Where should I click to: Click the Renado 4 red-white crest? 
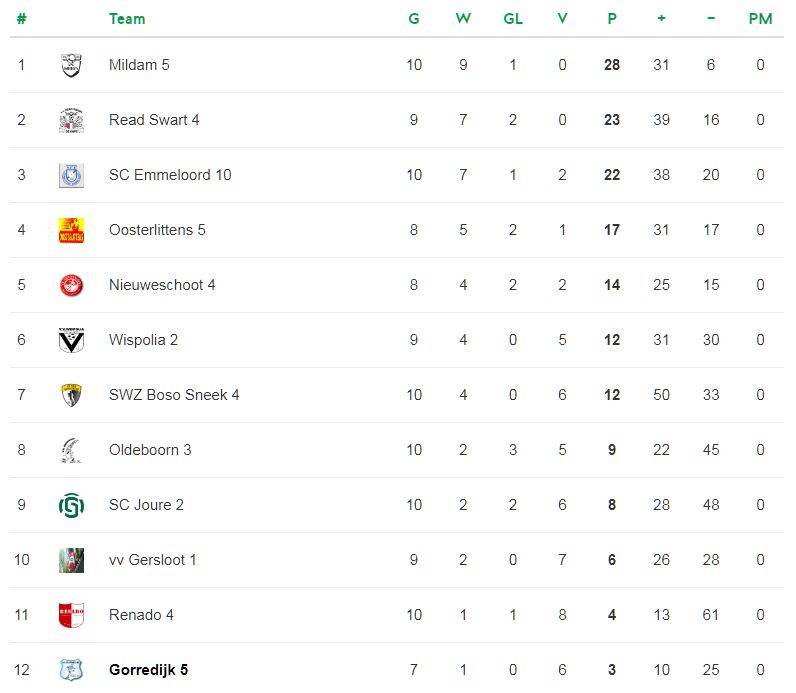point(70,615)
